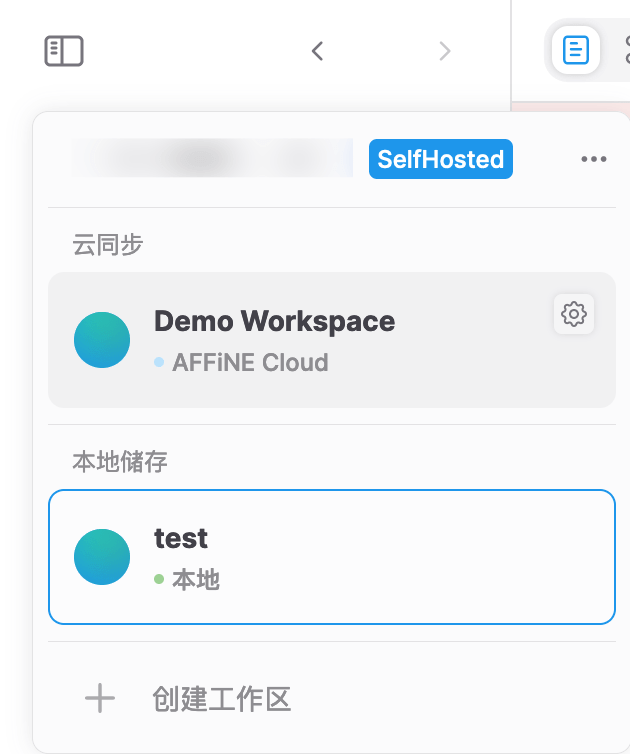Click the 云同步 section header

(x=108, y=244)
